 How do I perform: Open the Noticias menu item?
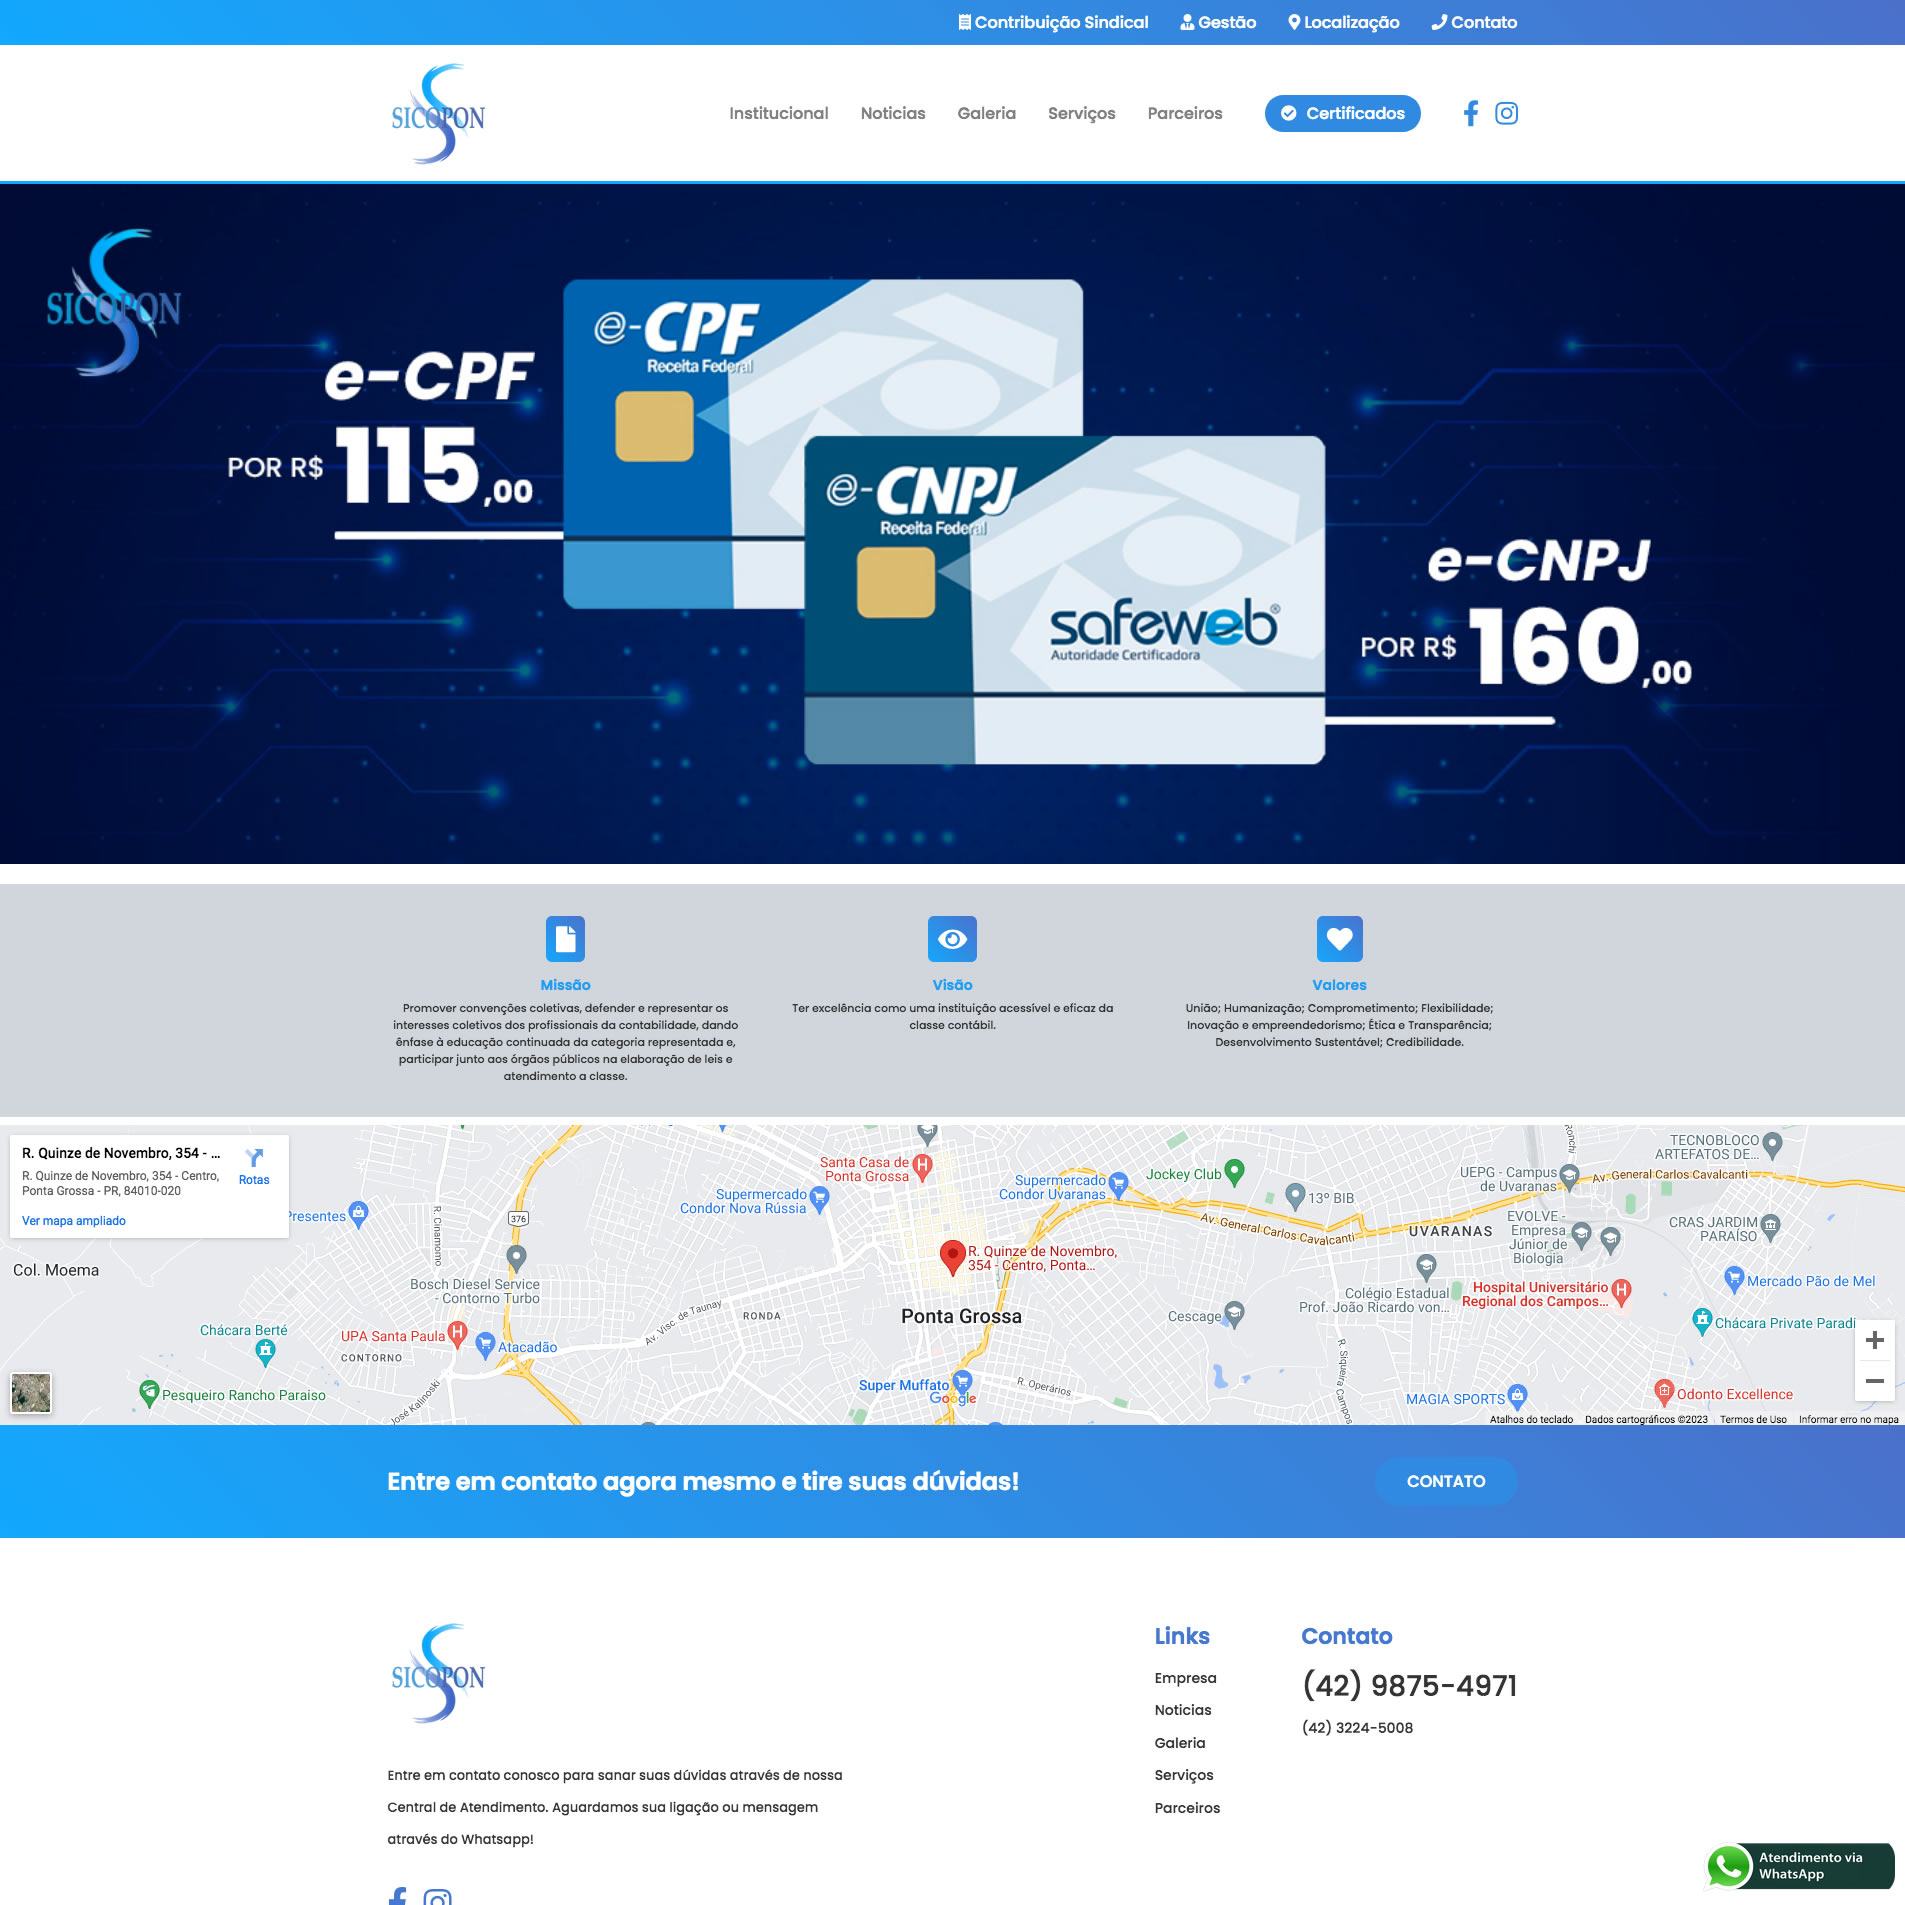coord(893,113)
